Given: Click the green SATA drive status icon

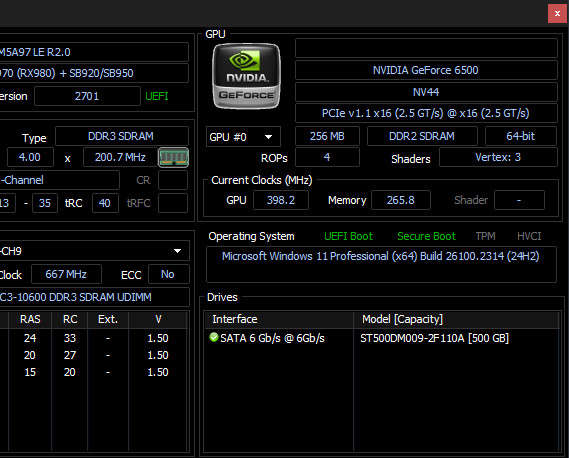Looking at the screenshot, I should (x=214, y=338).
